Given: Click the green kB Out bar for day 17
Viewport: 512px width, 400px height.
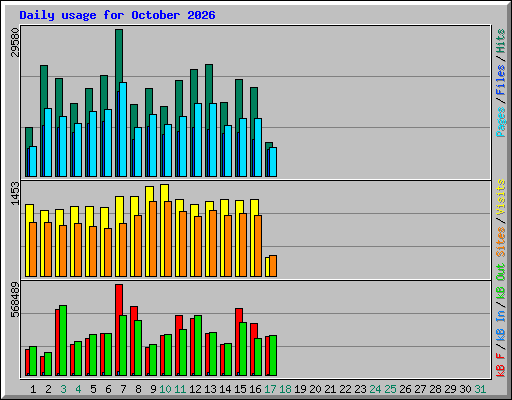Looking at the screenshot, I should pos(273,356).
